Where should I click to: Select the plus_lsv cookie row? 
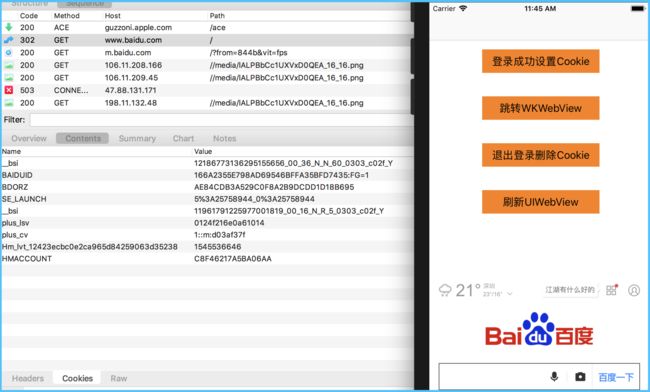(206, 223)
